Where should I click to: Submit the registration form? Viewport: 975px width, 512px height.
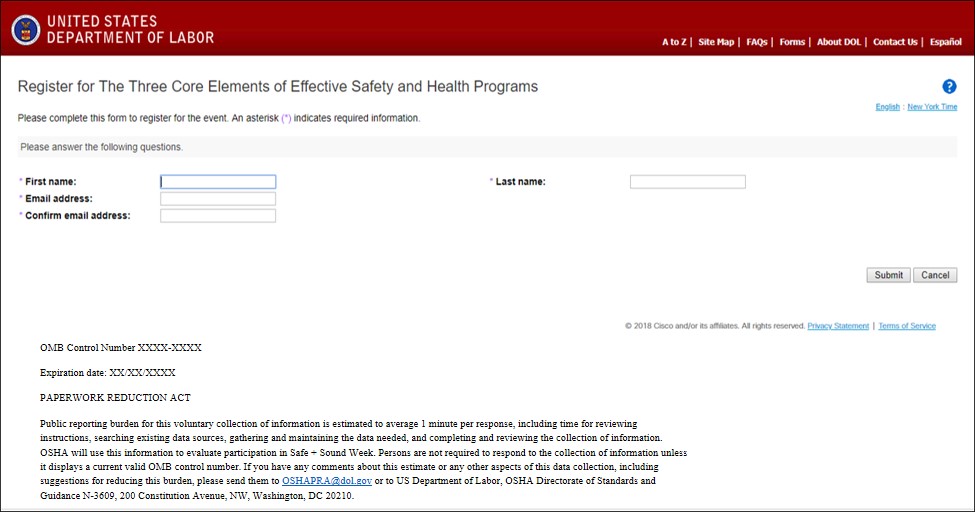click(x=888, y=275)
